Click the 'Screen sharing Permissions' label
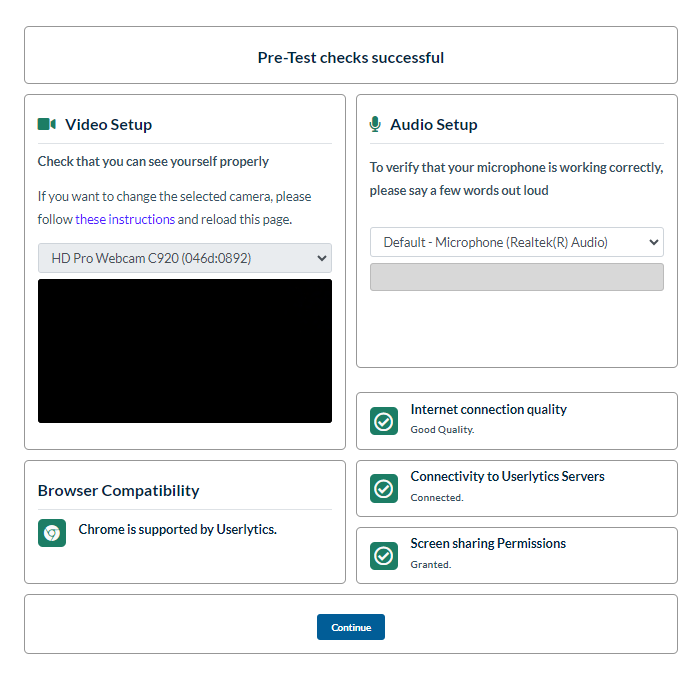The width and height of the screenshot is (694, 683). pos(488,543)
